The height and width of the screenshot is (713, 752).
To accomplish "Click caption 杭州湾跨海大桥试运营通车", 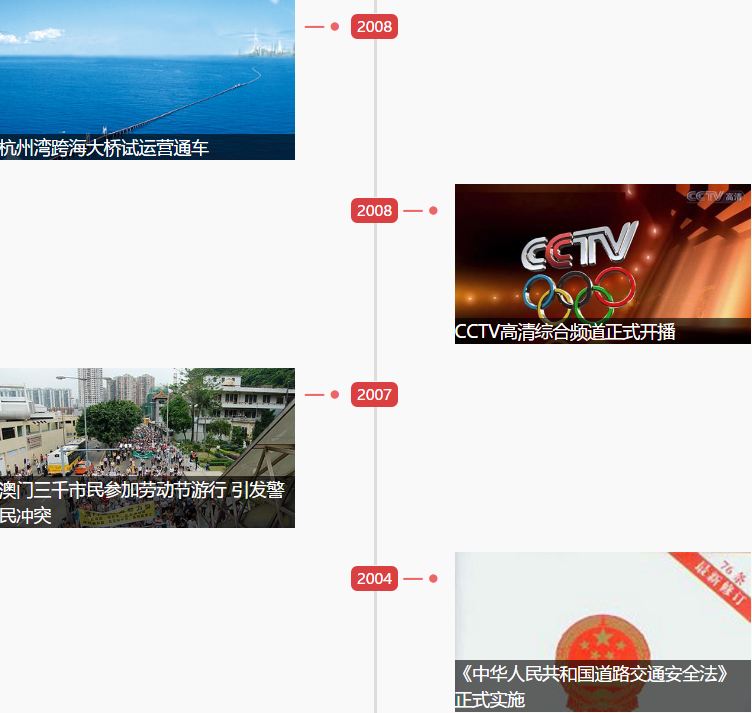I will [104, 148].
